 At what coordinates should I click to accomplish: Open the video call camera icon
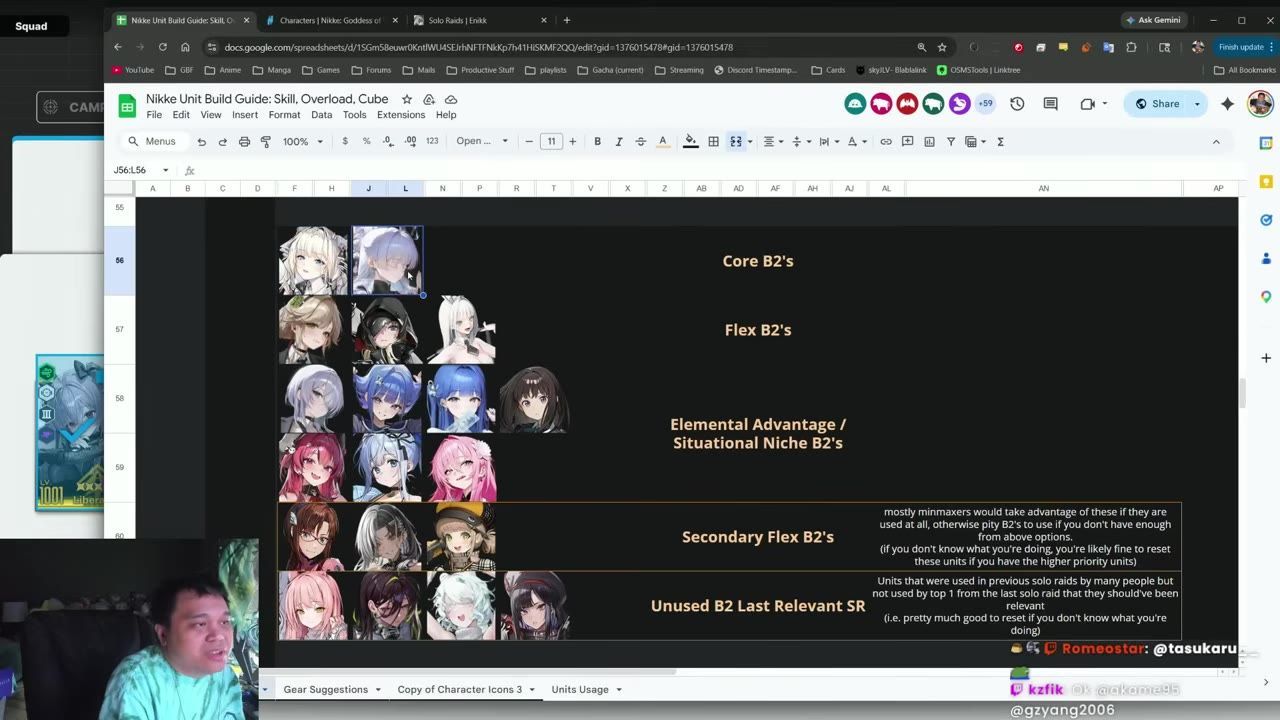1088,104
